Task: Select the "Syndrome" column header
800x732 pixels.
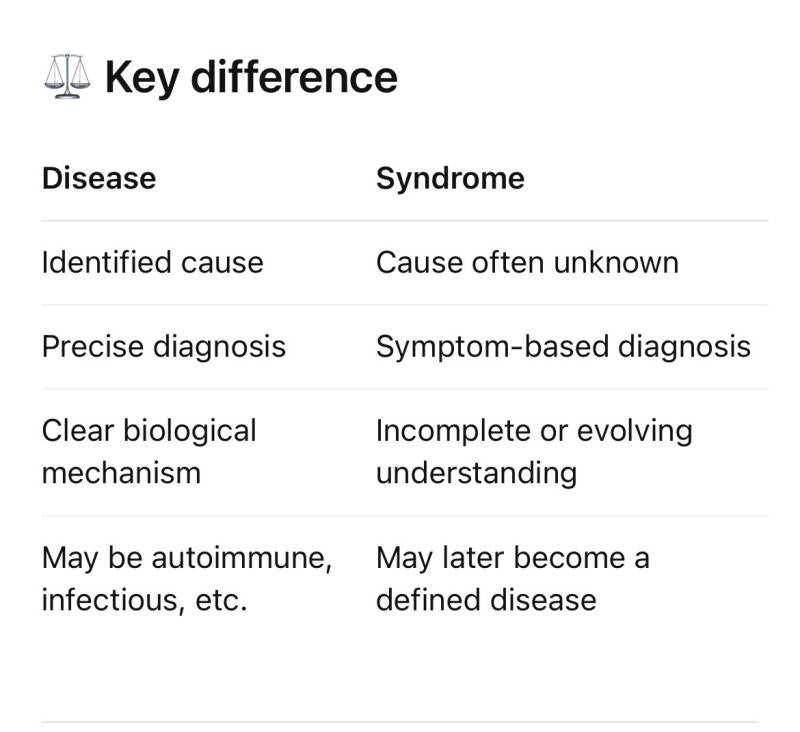Action: pos(450,178)
